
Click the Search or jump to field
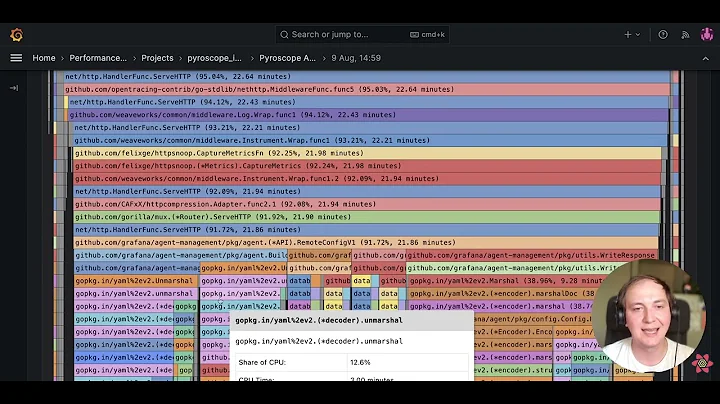tap(362, 34)
